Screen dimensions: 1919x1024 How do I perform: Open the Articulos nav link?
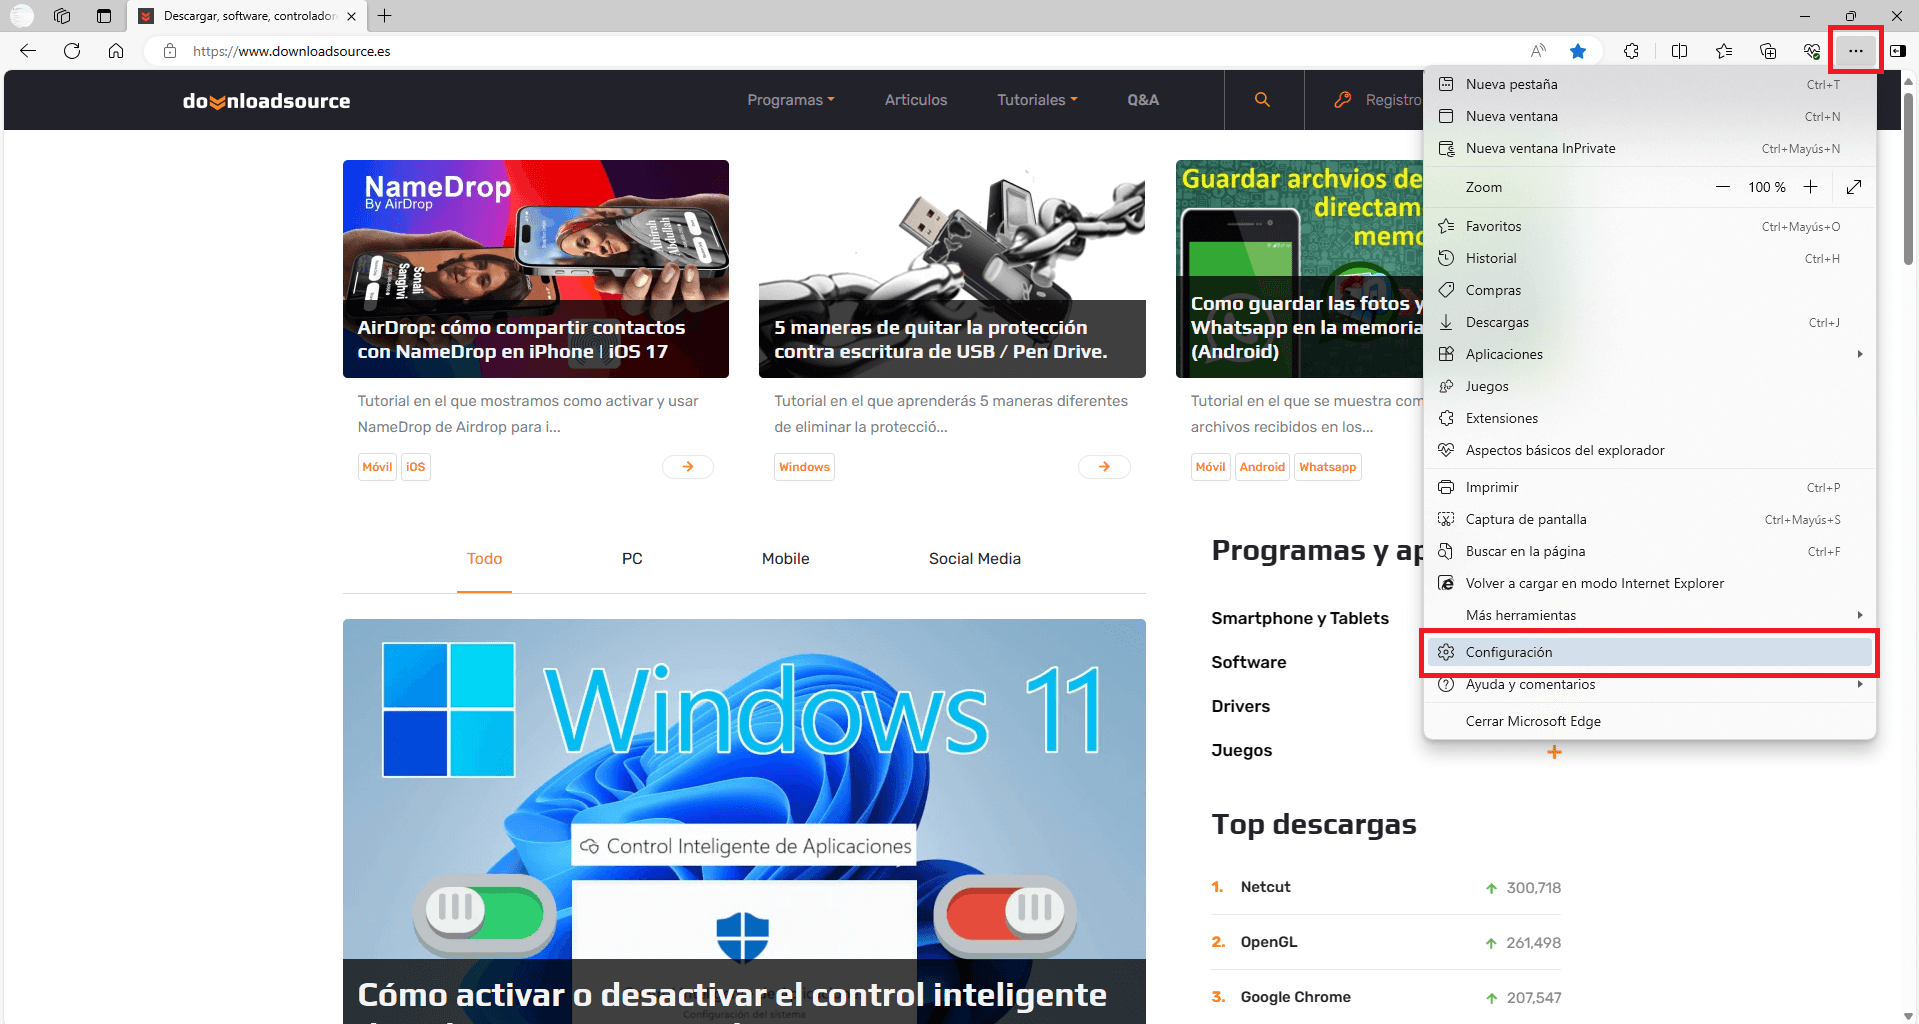click(916, 100)
